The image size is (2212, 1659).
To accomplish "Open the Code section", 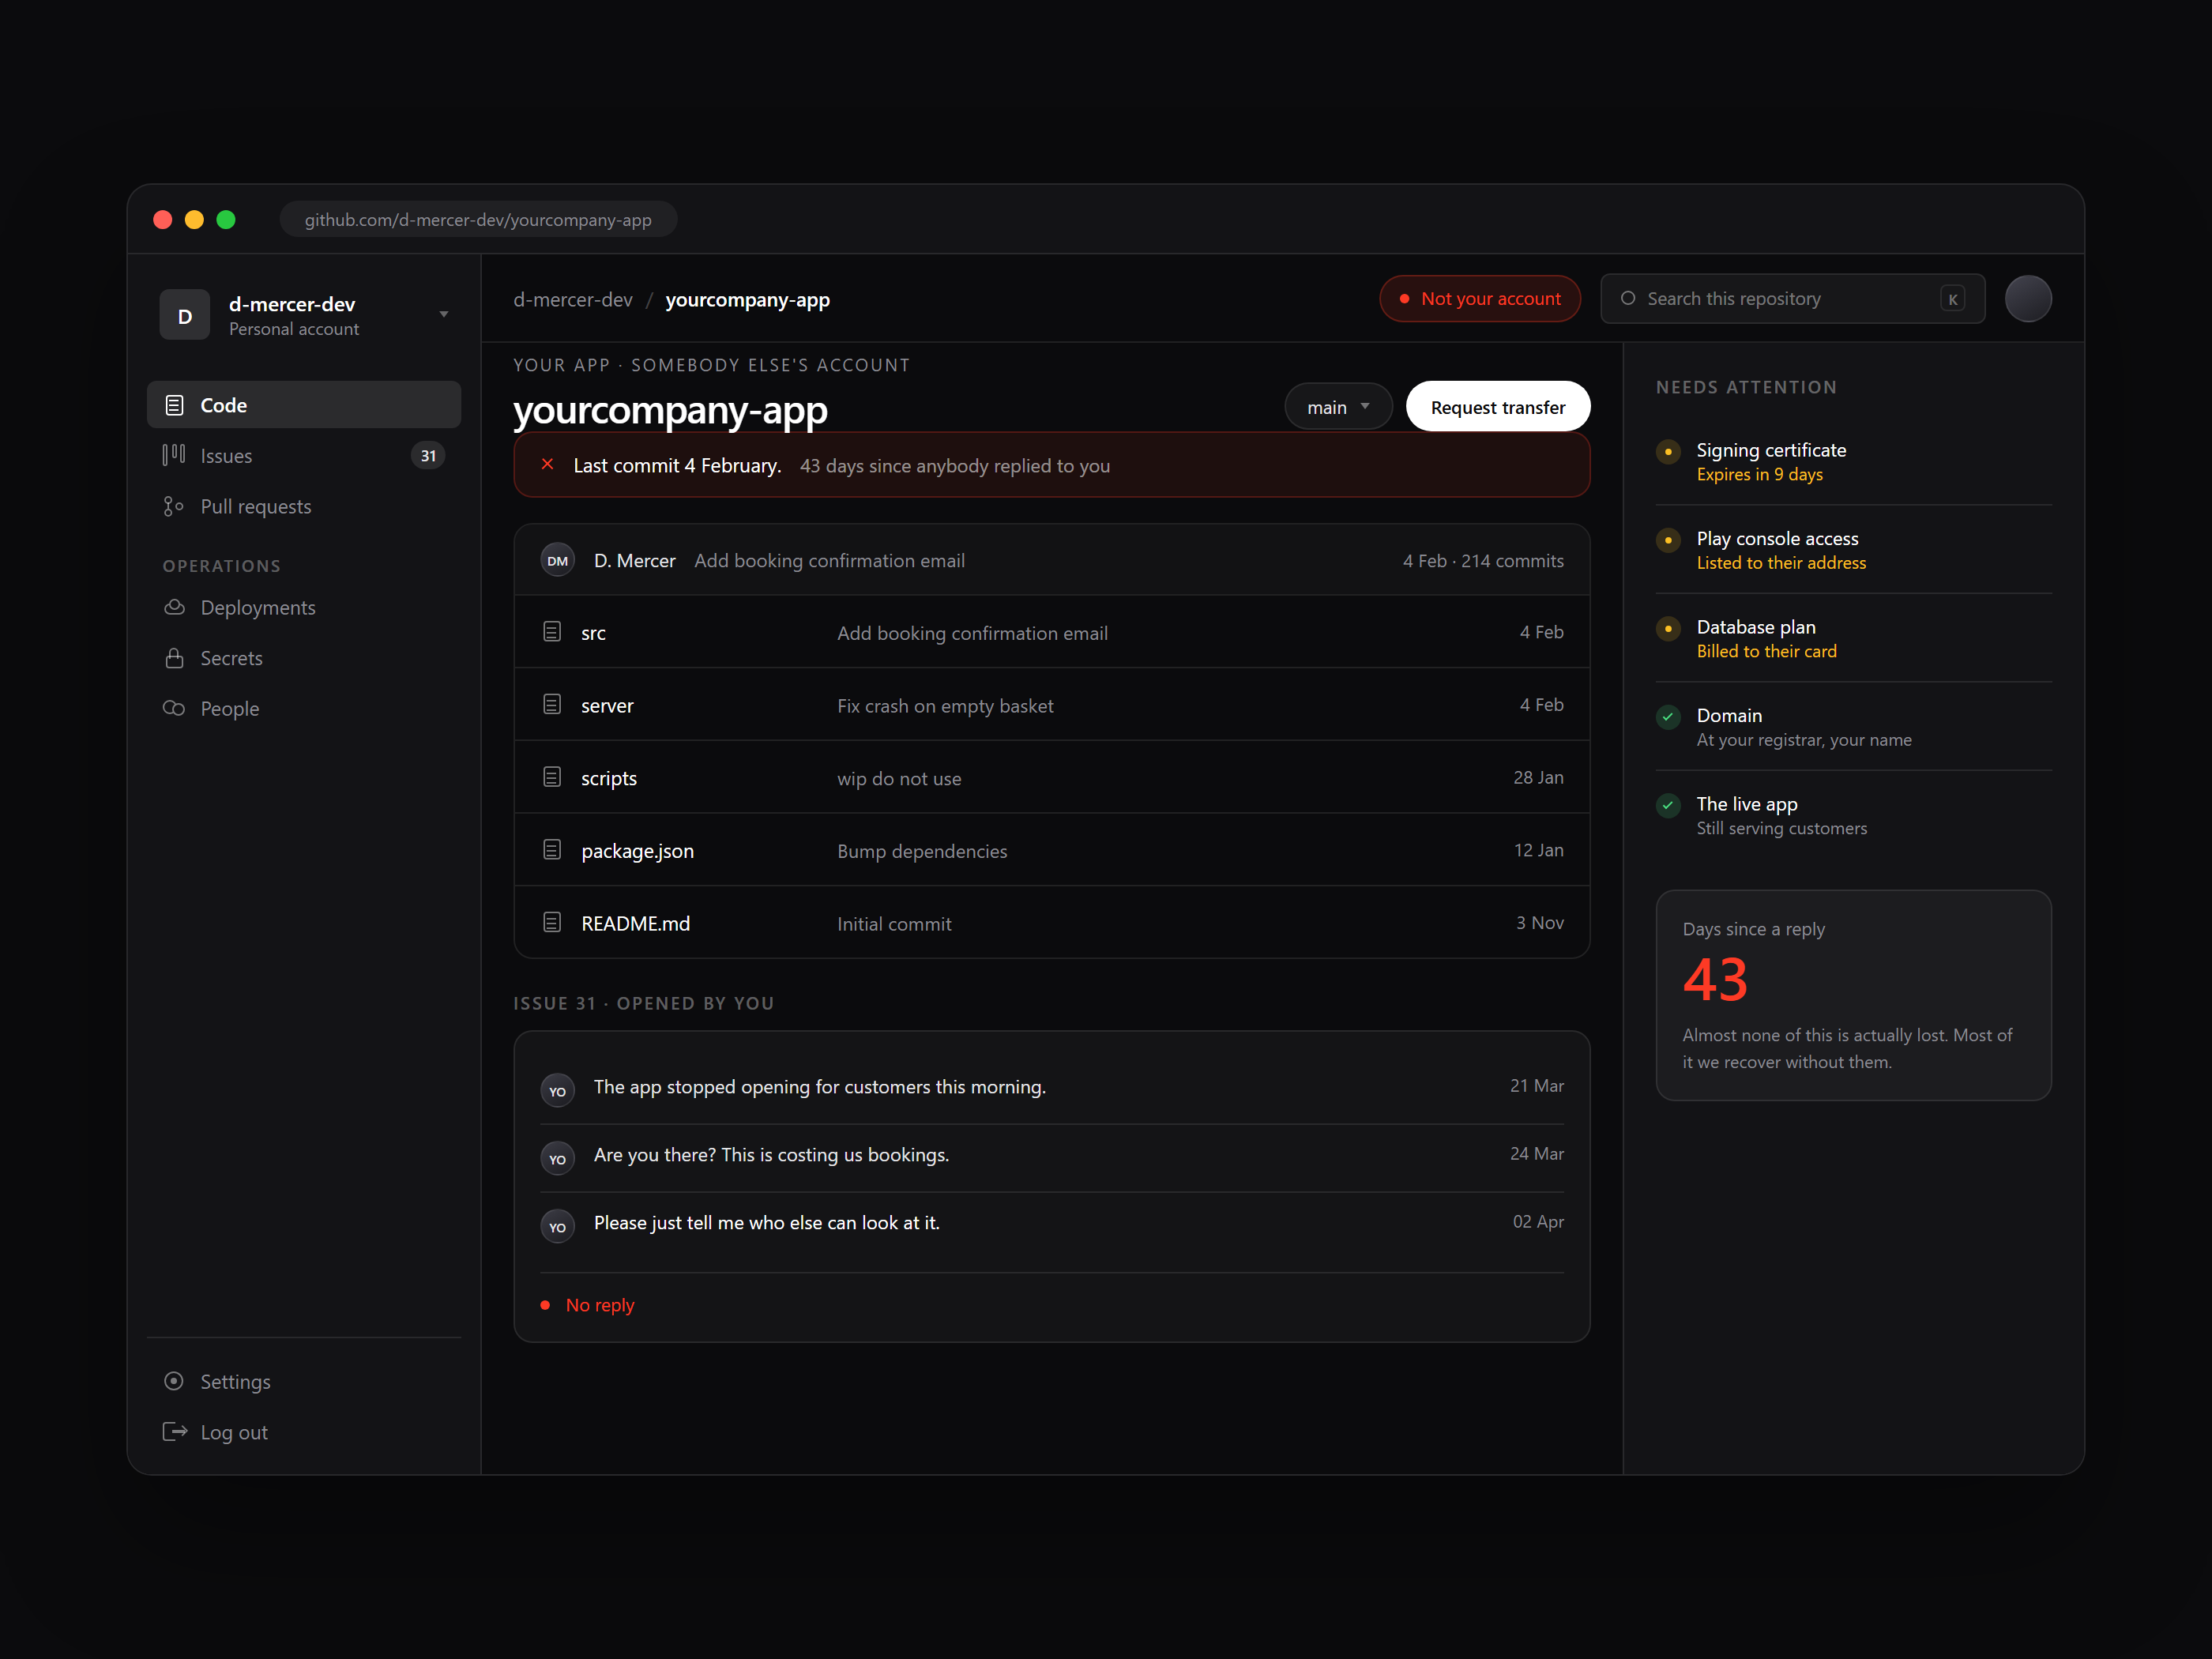I will [x=304, y=405].
